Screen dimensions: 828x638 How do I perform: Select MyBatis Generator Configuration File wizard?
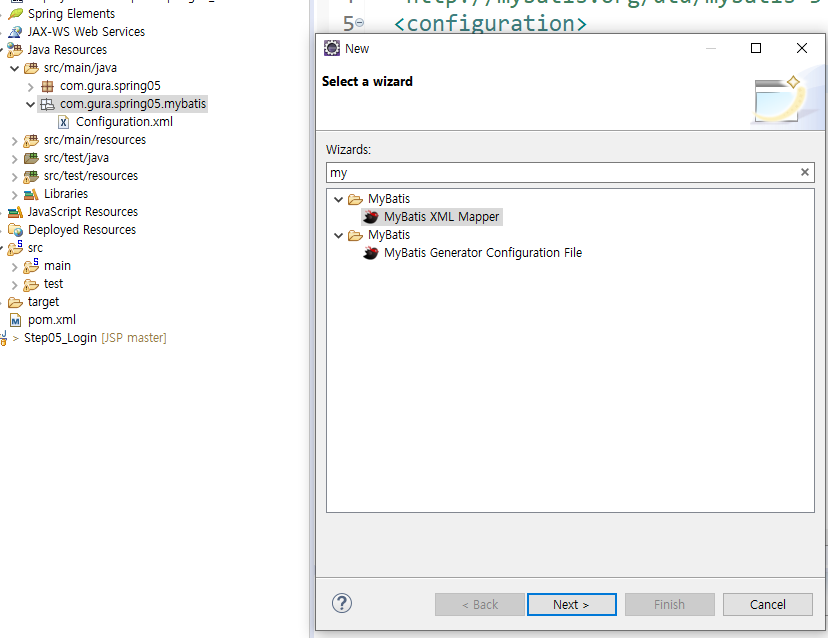pos(483,253)
